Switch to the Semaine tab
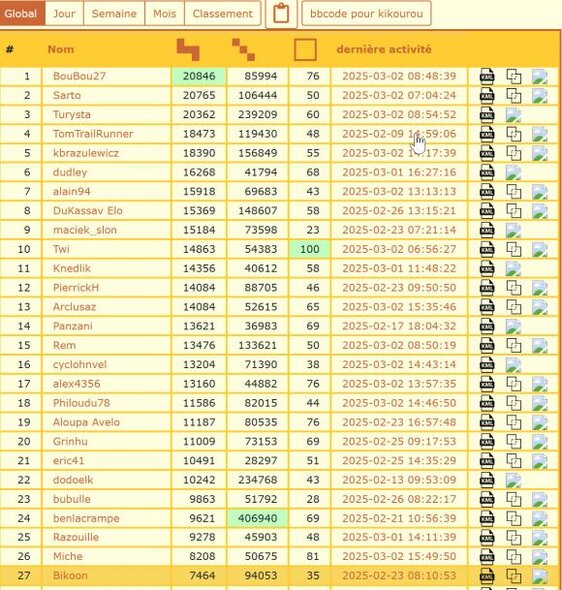The height and width of the screenshot is (590, 562). pyautogui.click(x=114, y=14)
